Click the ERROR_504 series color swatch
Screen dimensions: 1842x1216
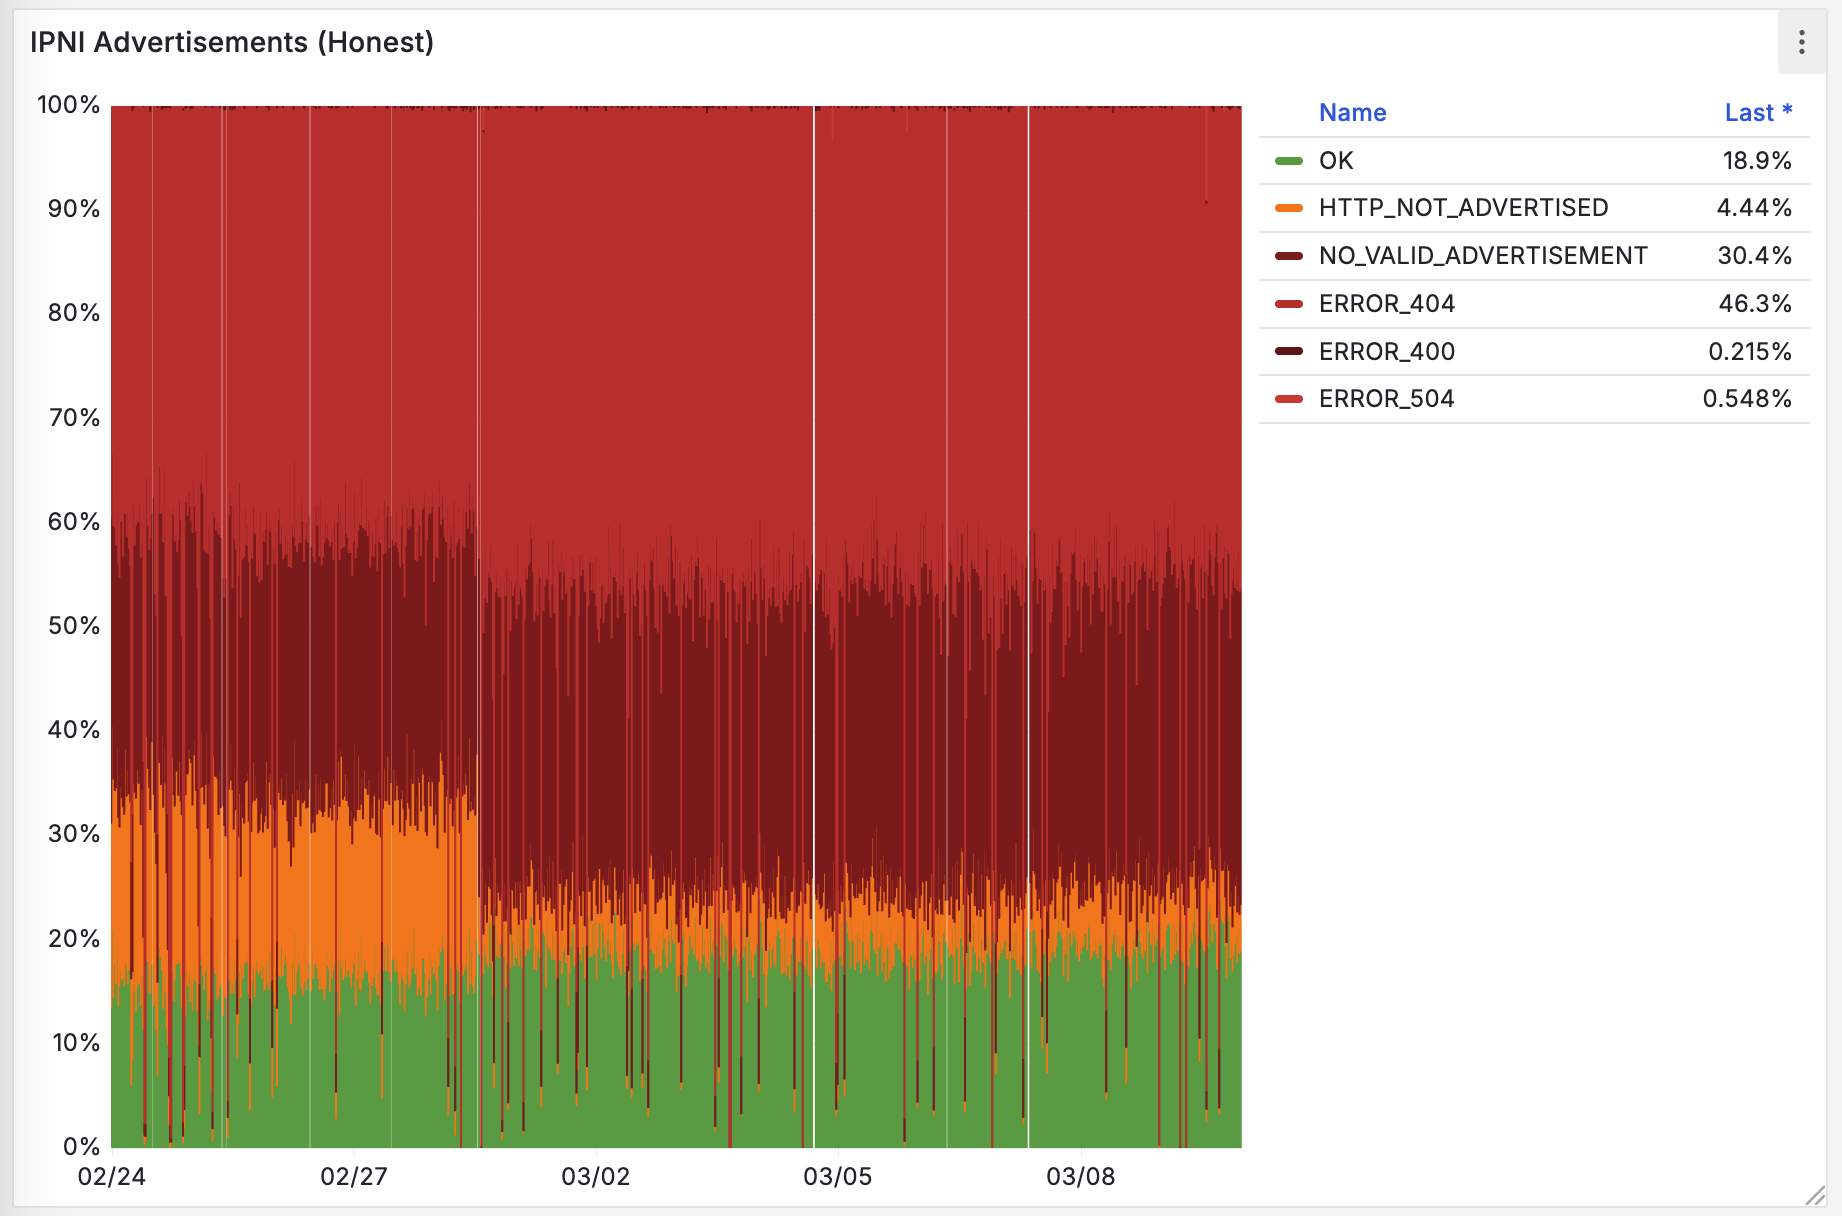[x=1289, y=399]
